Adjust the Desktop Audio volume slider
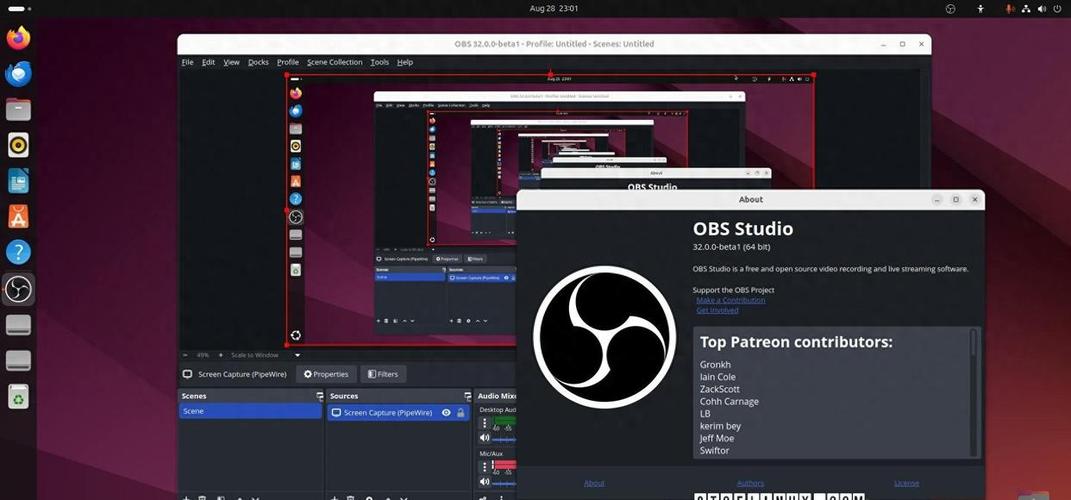 coord(504,439)
